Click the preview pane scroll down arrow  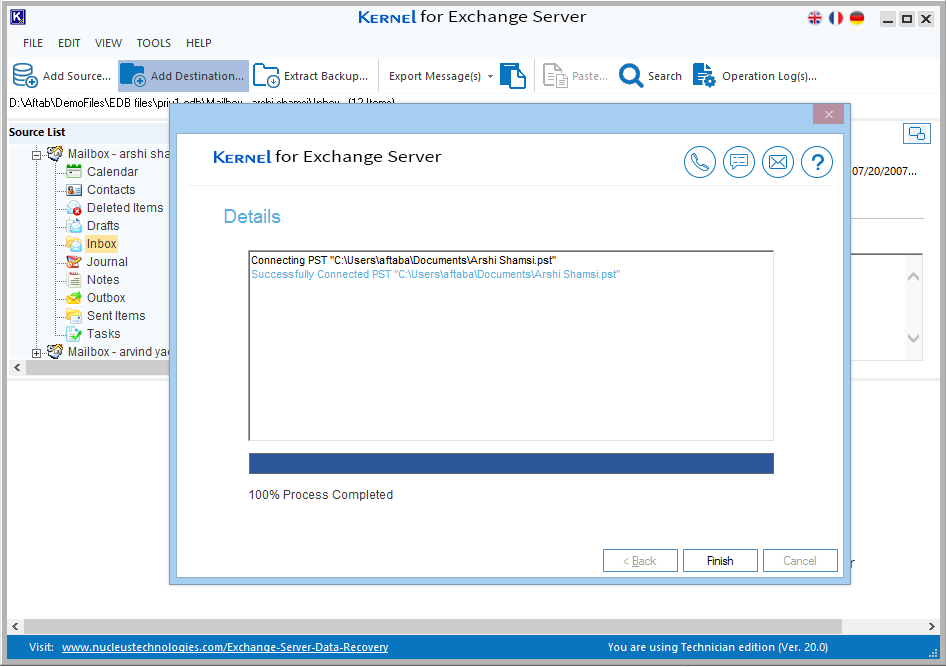pyautogui.click(x=913, y=338)
